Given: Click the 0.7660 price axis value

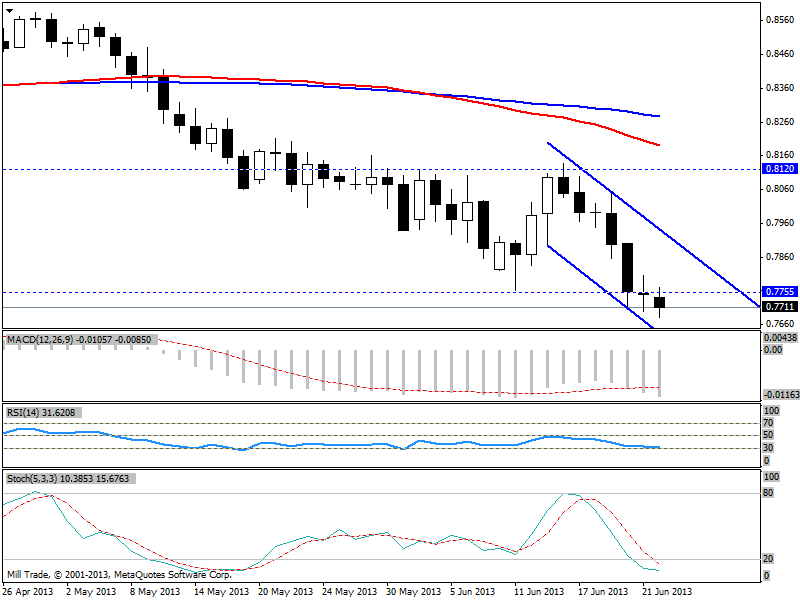Looking at the screenshot, I should coord(780,324).
